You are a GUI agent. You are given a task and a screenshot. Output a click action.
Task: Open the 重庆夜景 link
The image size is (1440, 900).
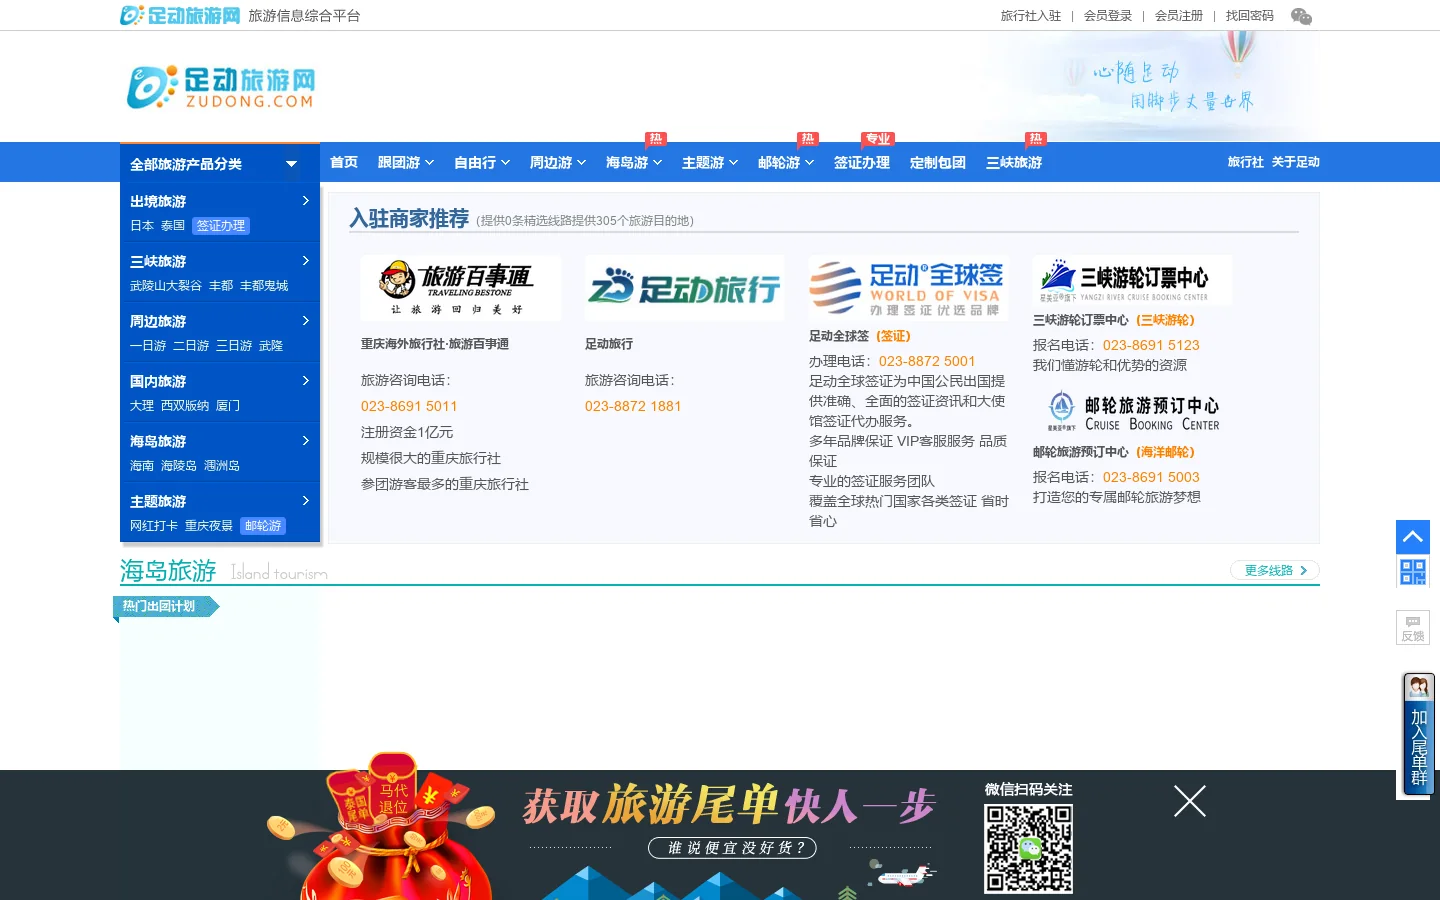tap(209, 526)
